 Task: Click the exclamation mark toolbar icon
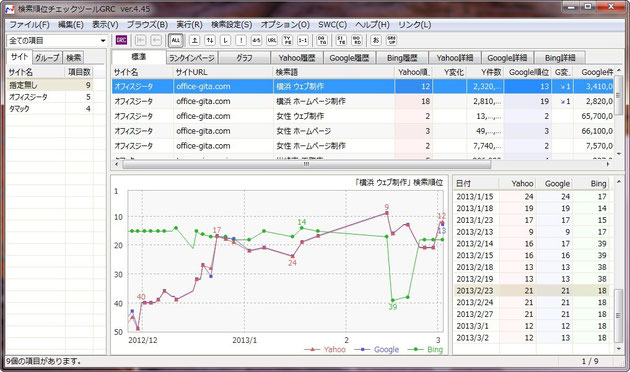click(x=241, y=40)
